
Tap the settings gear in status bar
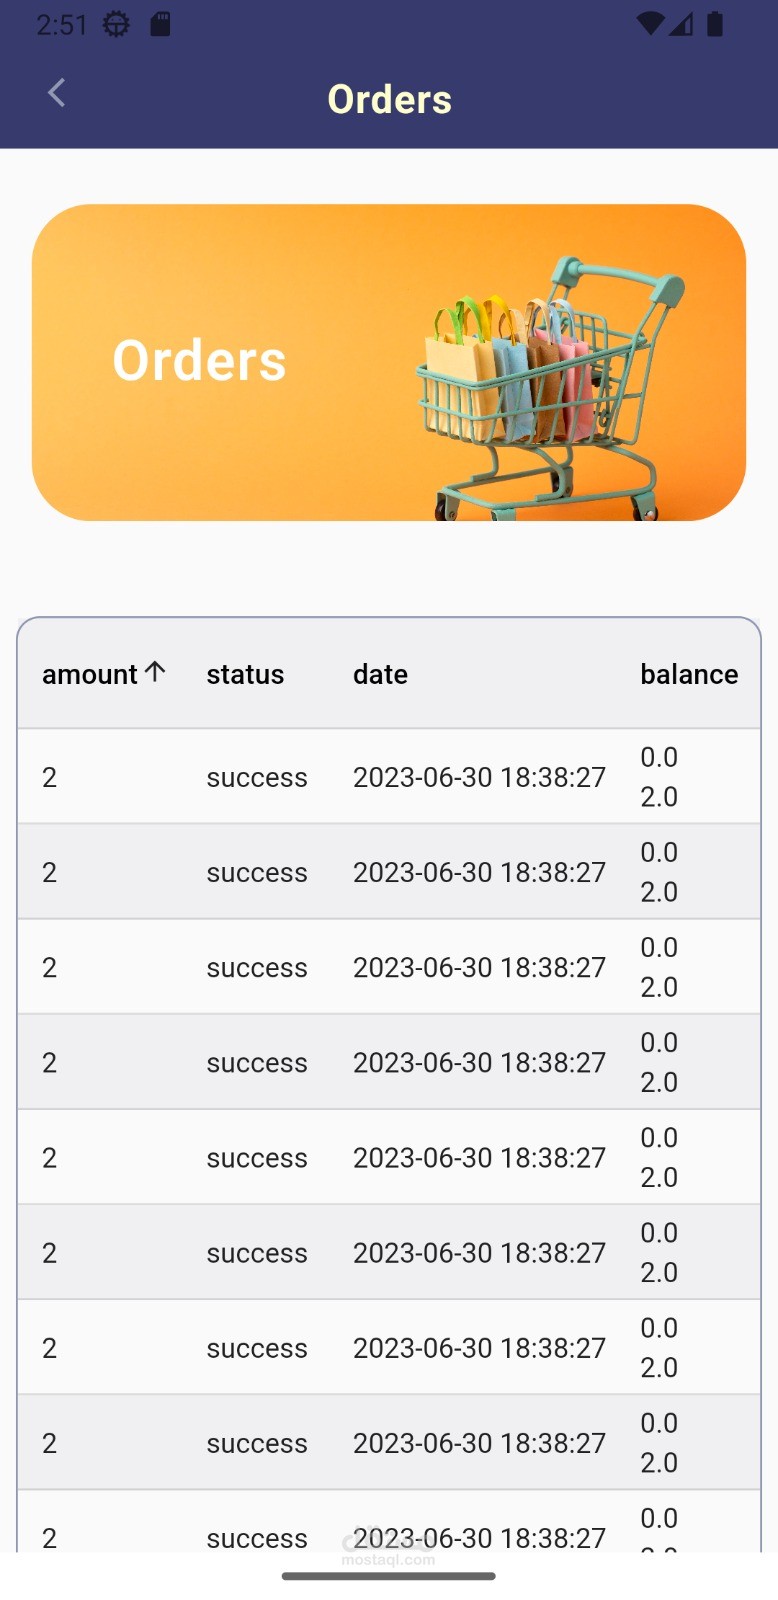(117, 24)
